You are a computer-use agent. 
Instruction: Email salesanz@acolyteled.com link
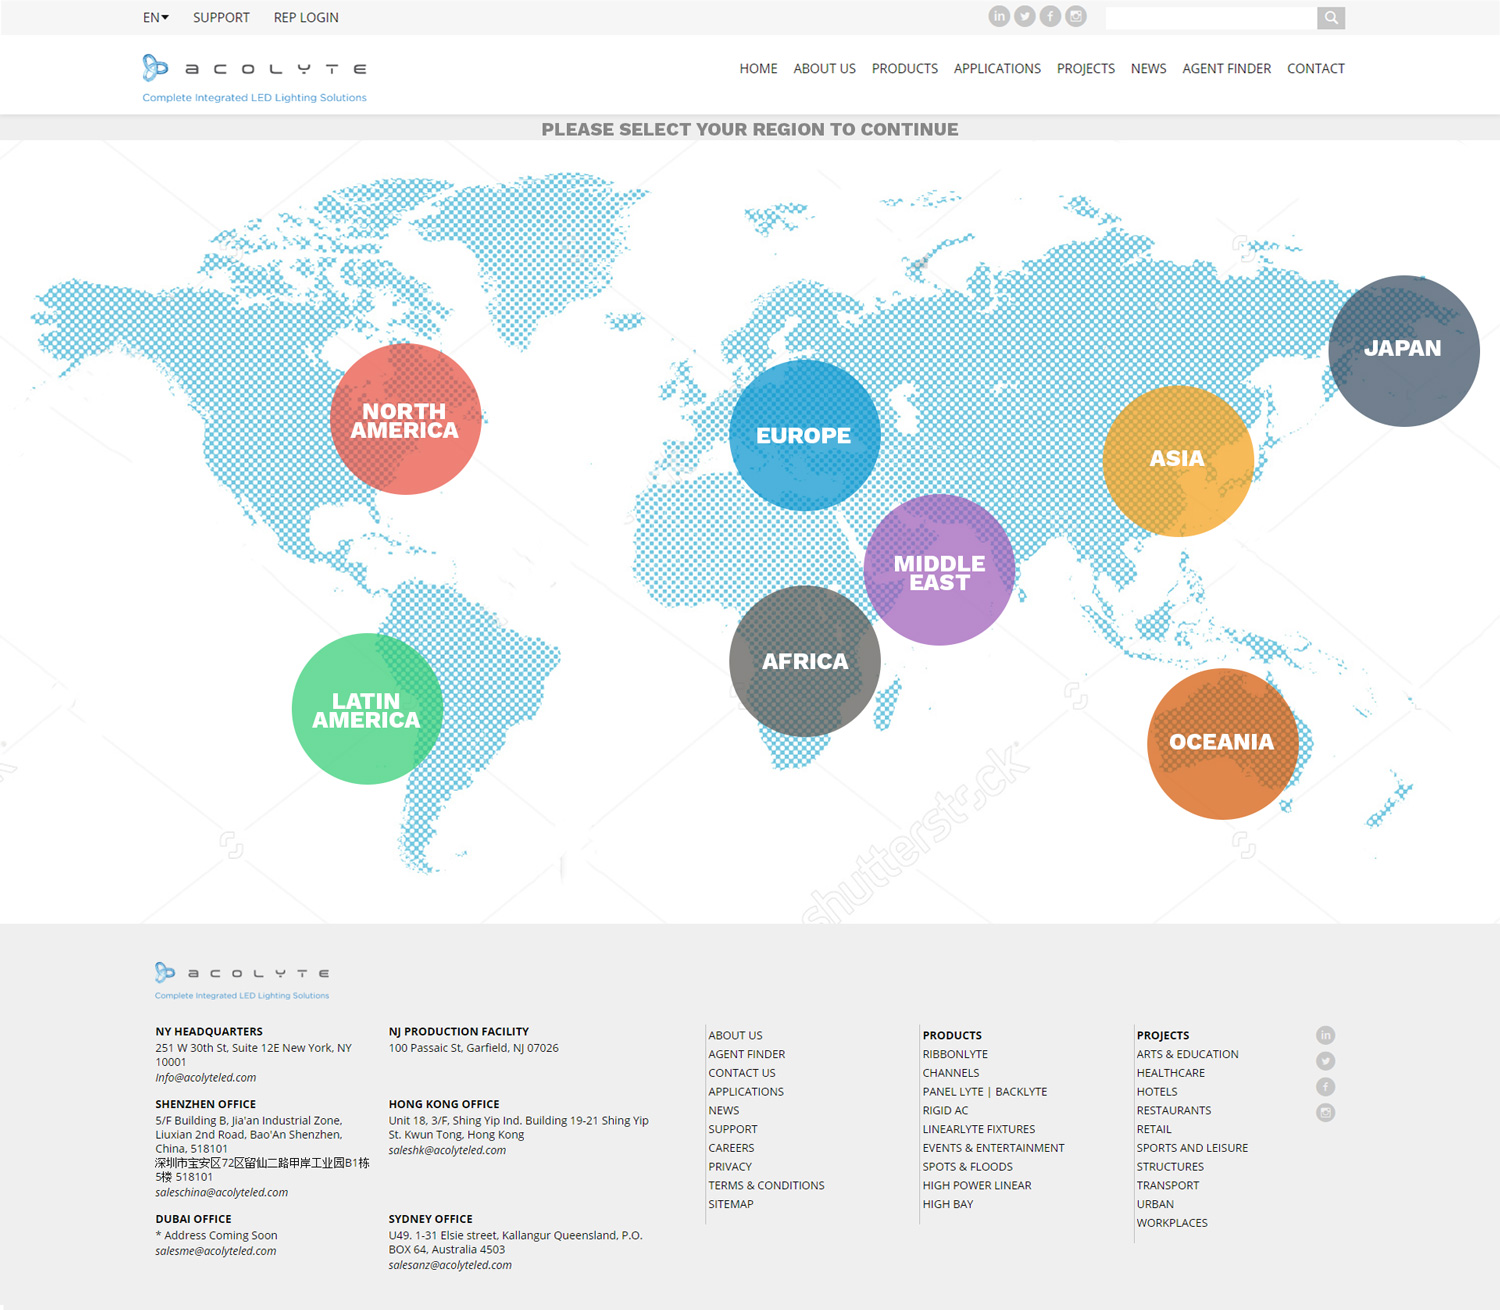450,1265
